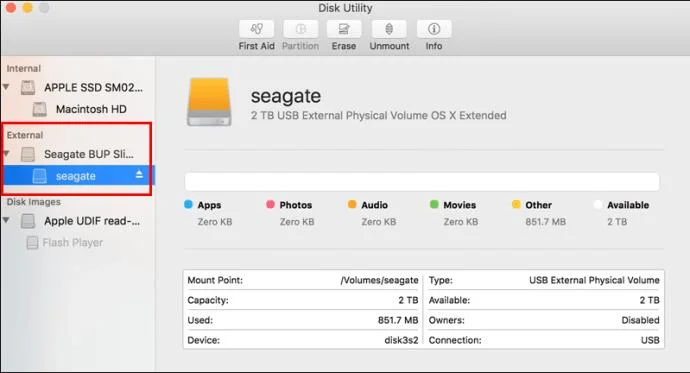Click the Capacity 2 TB value
Screen dimensions: 690x373
(x=408, y=300)
